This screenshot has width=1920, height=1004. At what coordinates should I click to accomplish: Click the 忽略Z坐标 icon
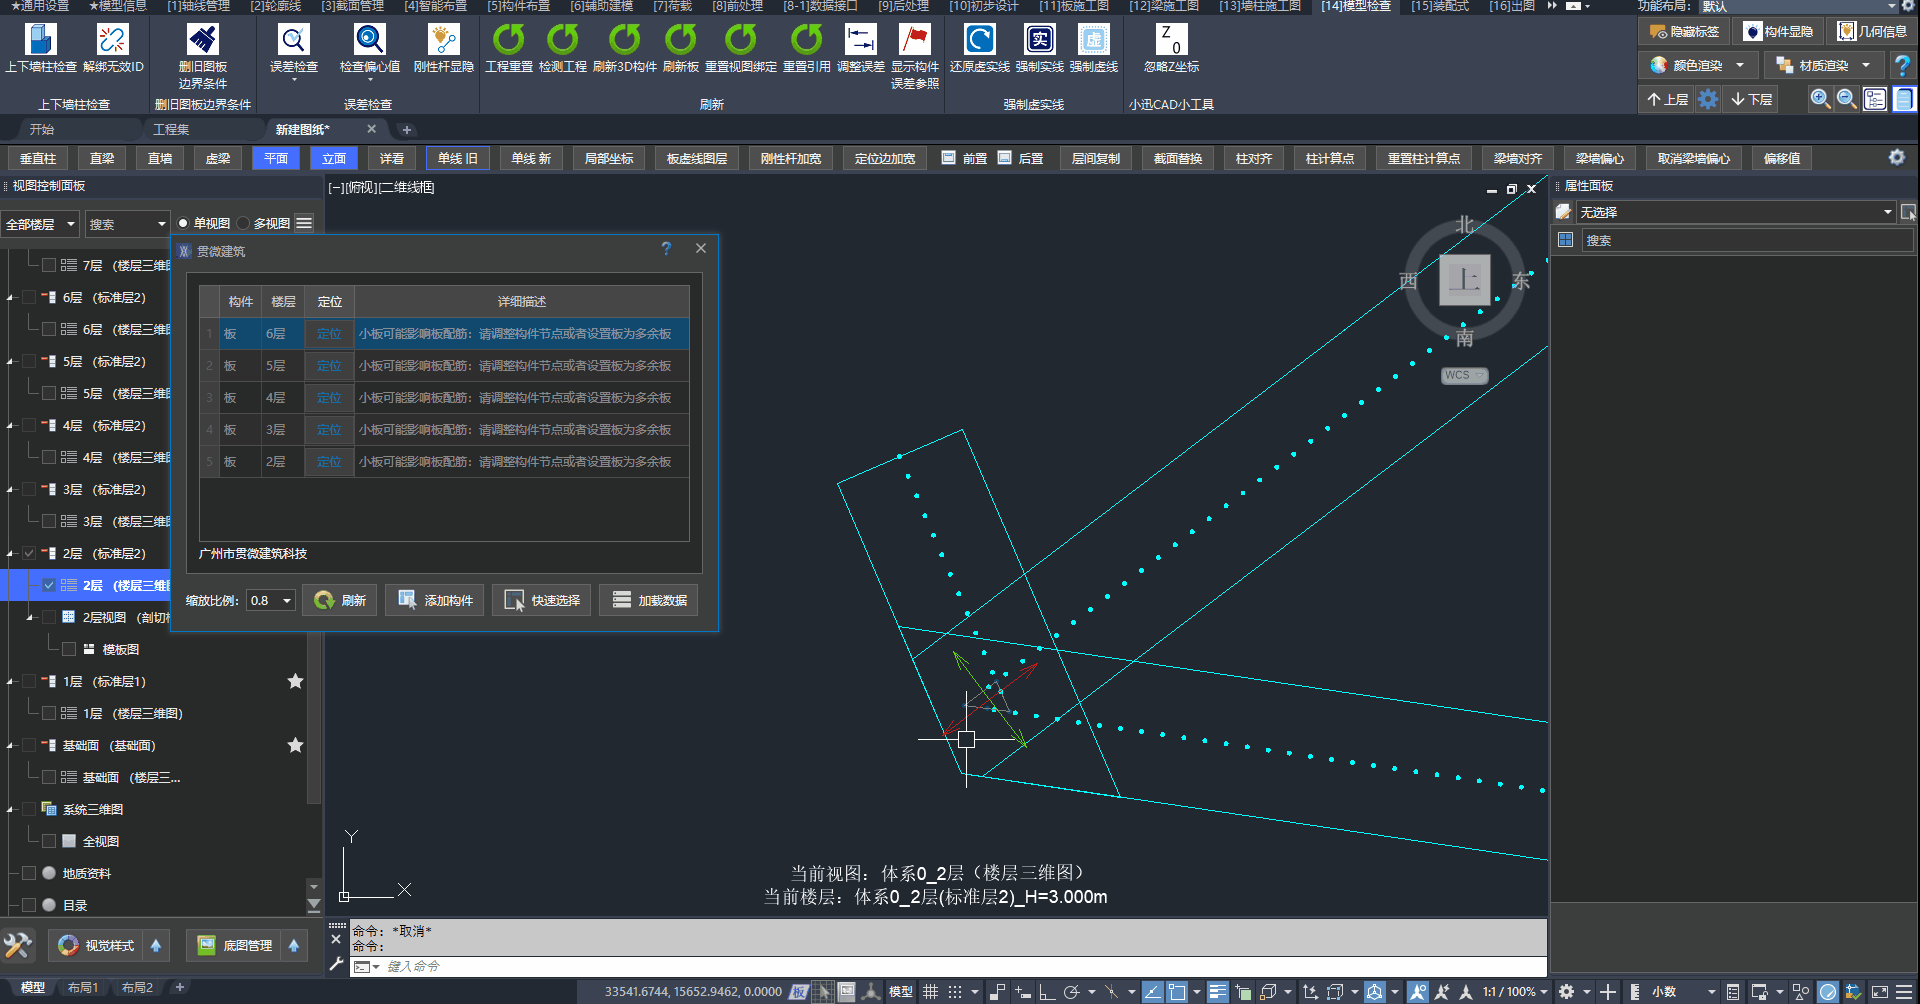coord(1171,40)
